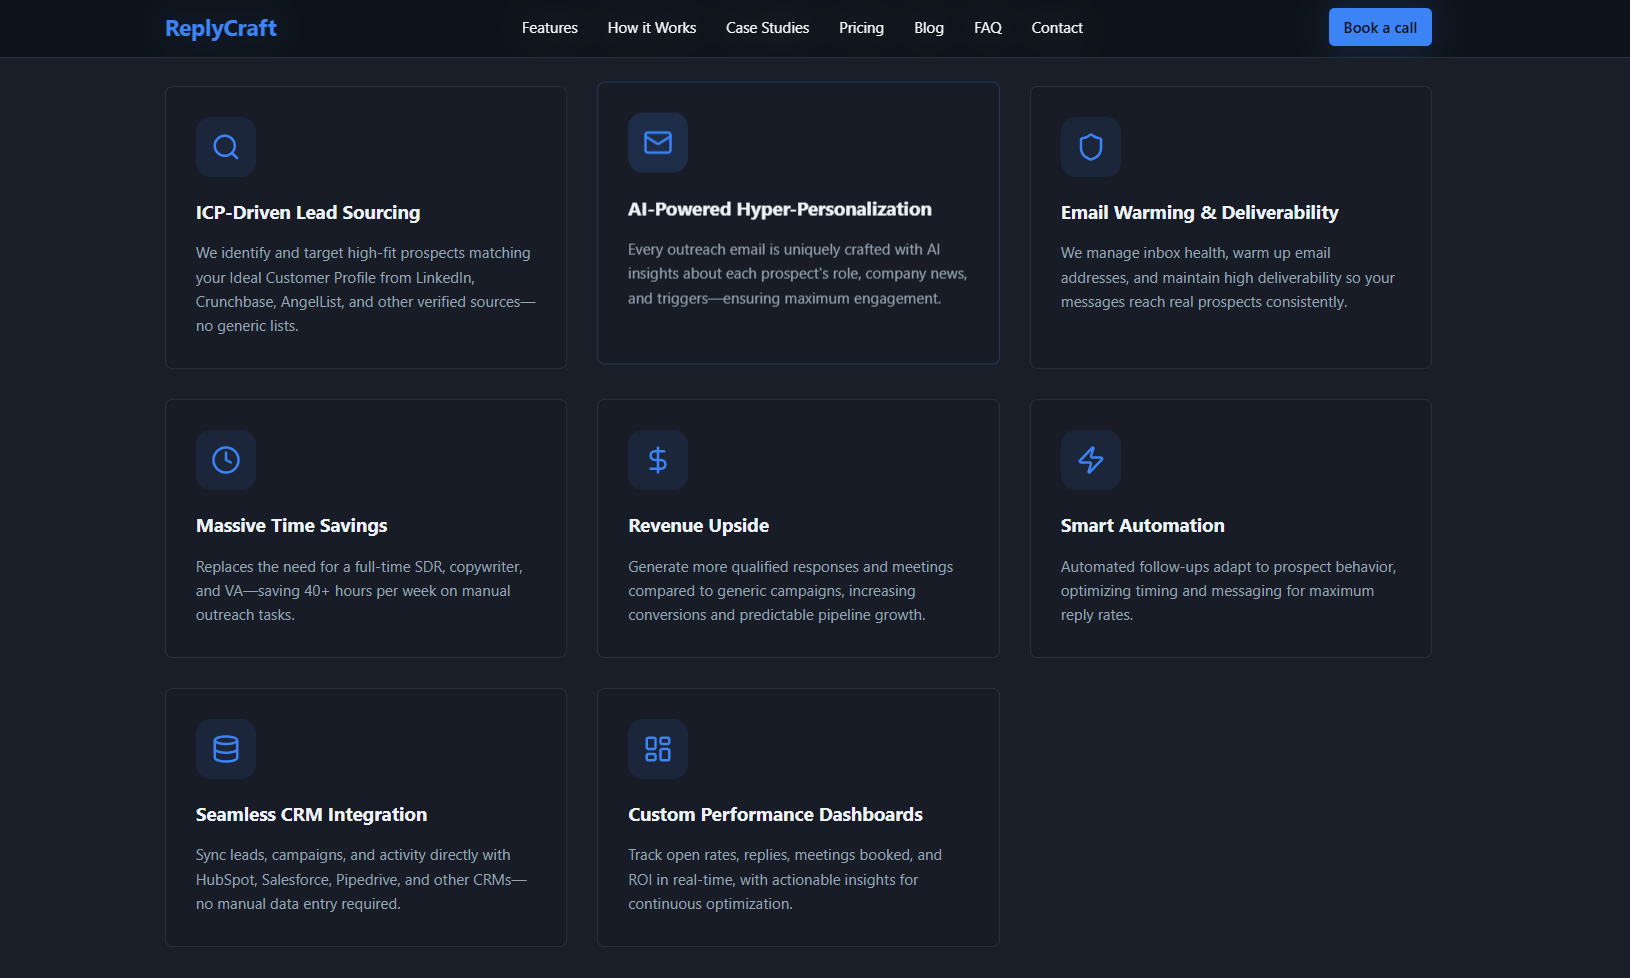Open the ICP-Driven Lead Sourcing card
Viewport: 1630px width, 978px height.
coord(365,227)
